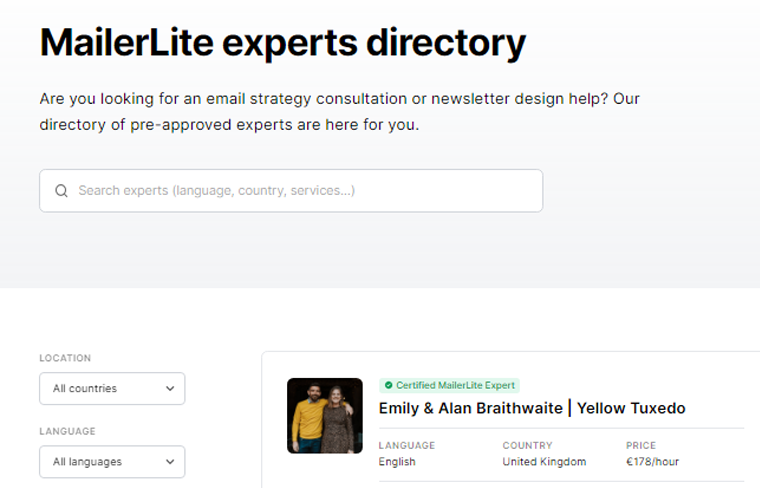760x488 pixels.
Task: Open the All languages dropdown
Action: click(x=112, y=462)
